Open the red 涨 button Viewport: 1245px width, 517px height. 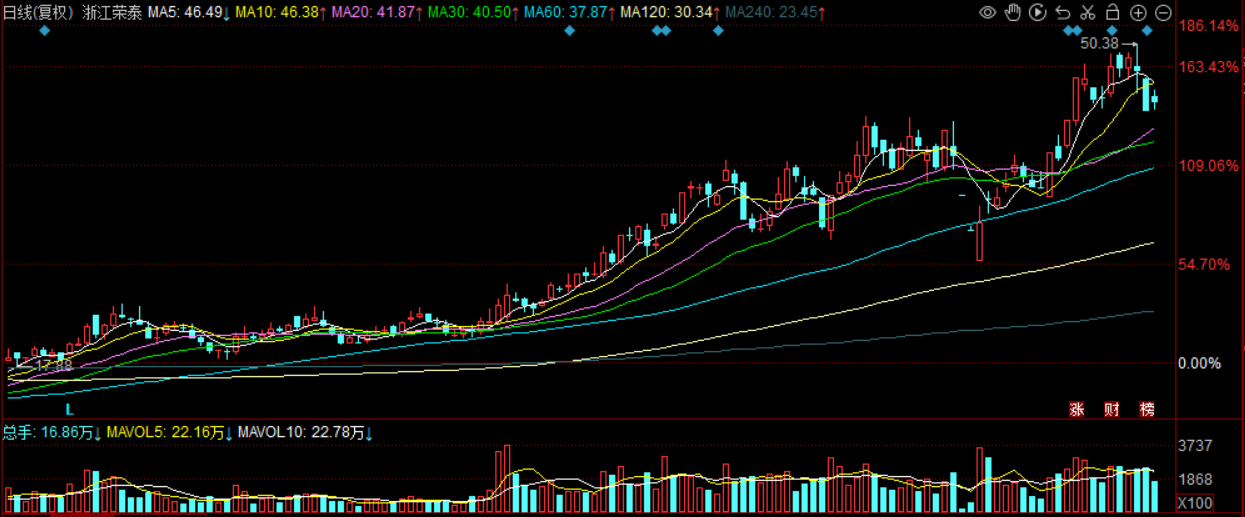tap(1077, 409)
